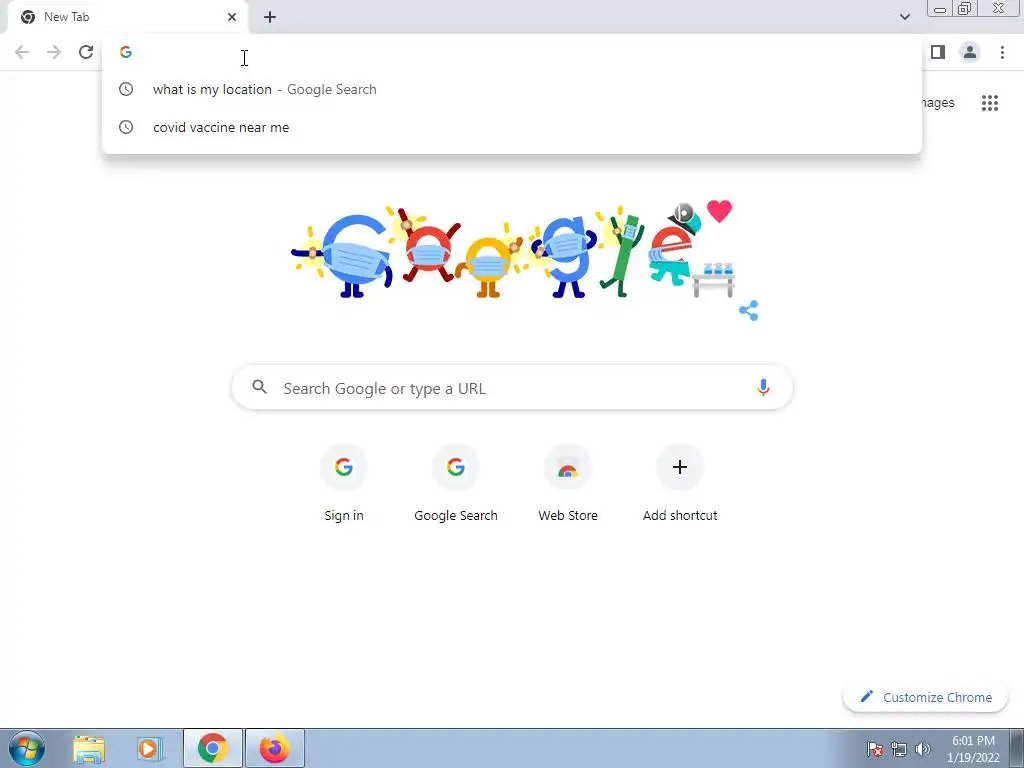1024x768 pixels.
Task: Open the Chrome profile avatar
Action: point(970,52)
